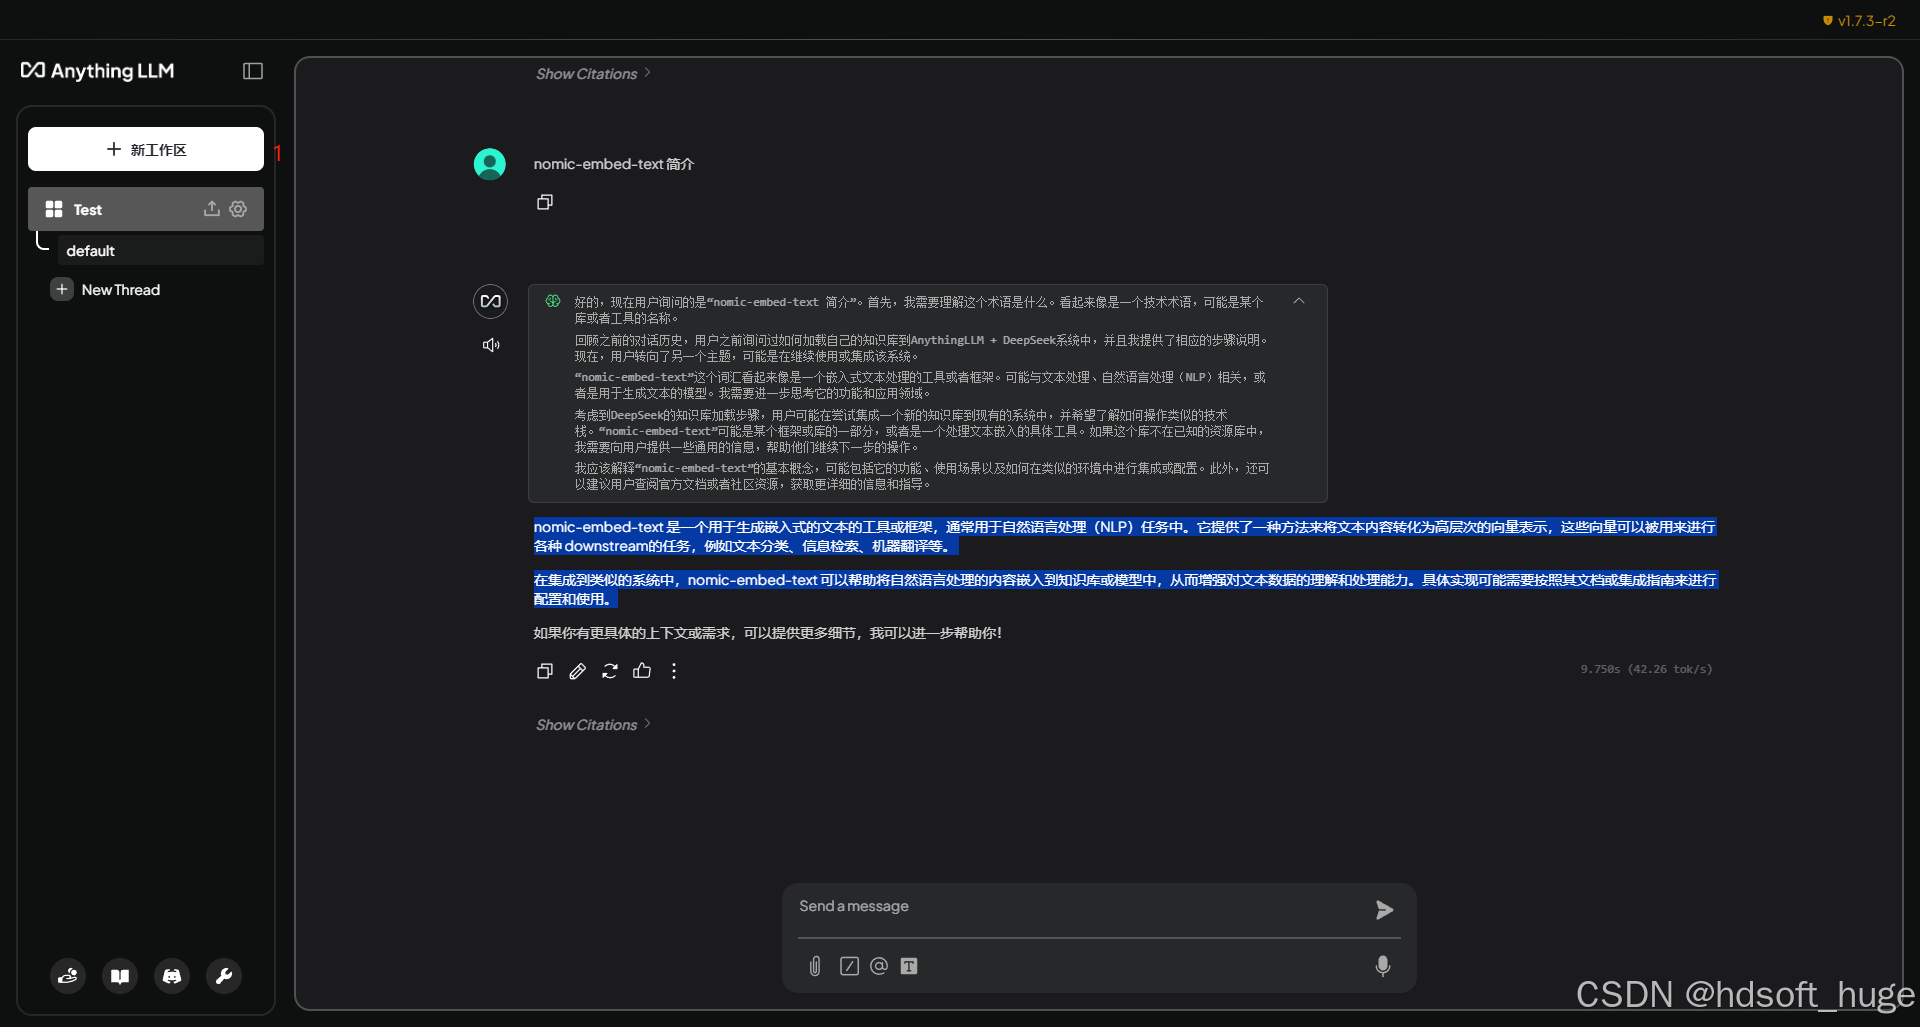Click the user avatar icon
Viewport: 1920px width, 1027px height.
coord(490,164)
